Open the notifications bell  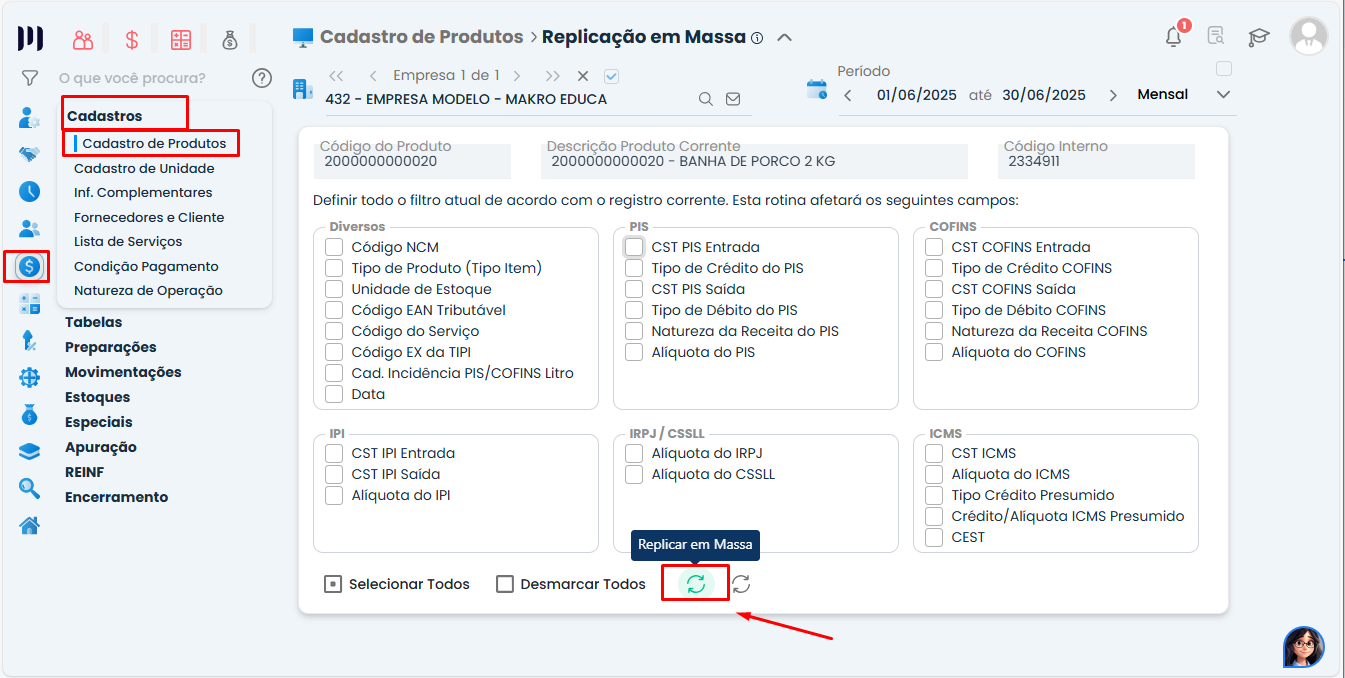click(1174, 37)
